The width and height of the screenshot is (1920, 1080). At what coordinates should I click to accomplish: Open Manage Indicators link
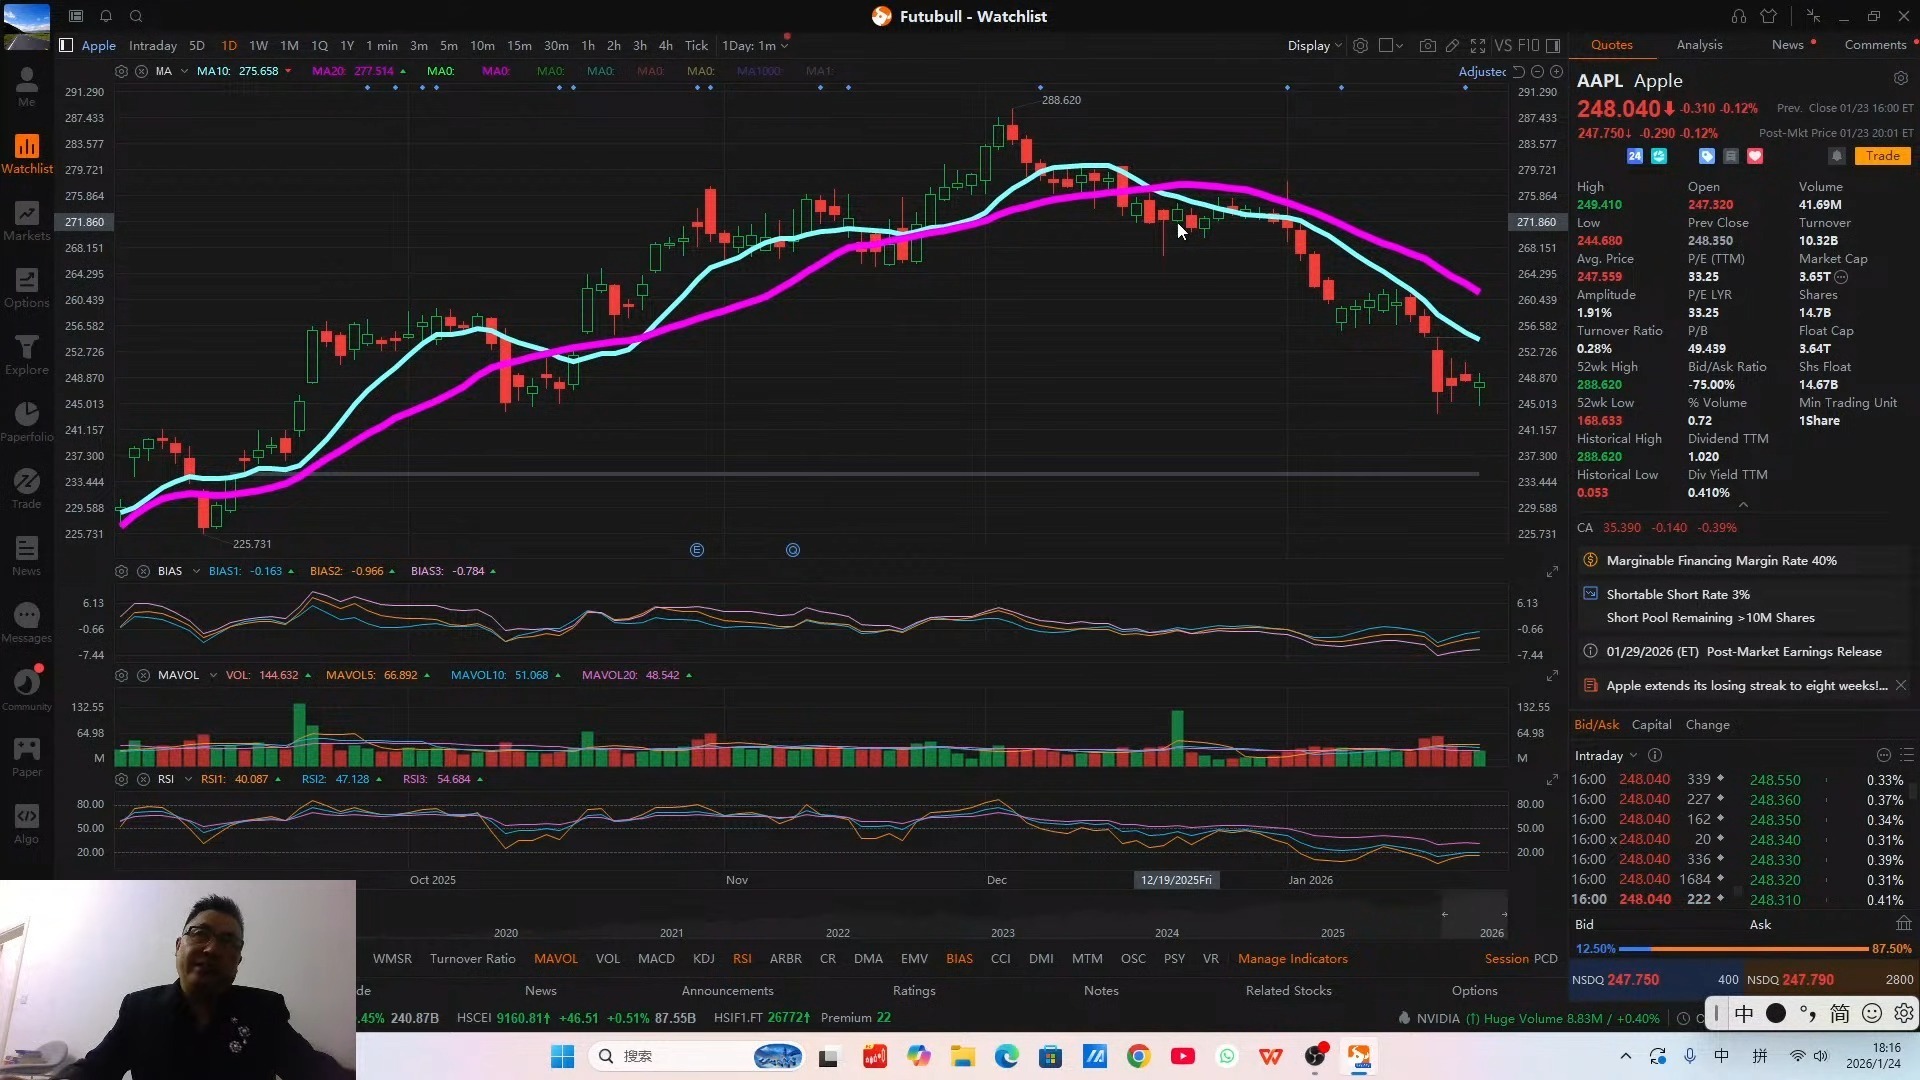pos(1292,958)
